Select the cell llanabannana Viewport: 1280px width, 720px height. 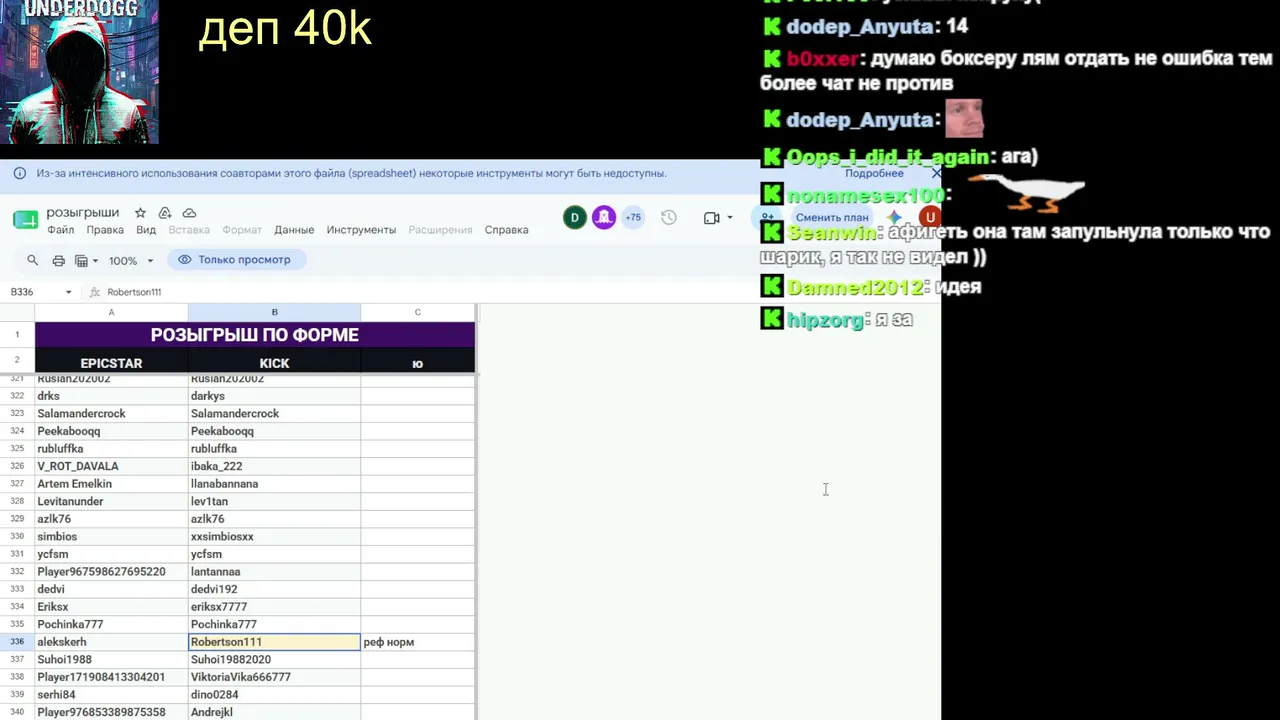pyautogui.click(x=275, y=484)
